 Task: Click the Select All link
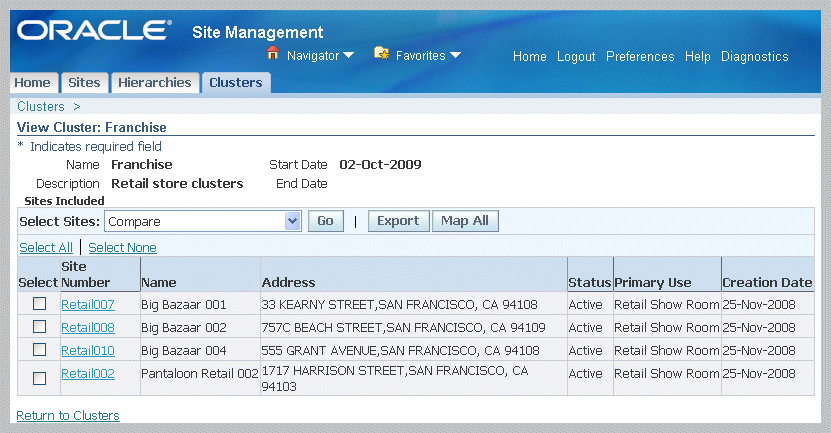tap(46, 248)
